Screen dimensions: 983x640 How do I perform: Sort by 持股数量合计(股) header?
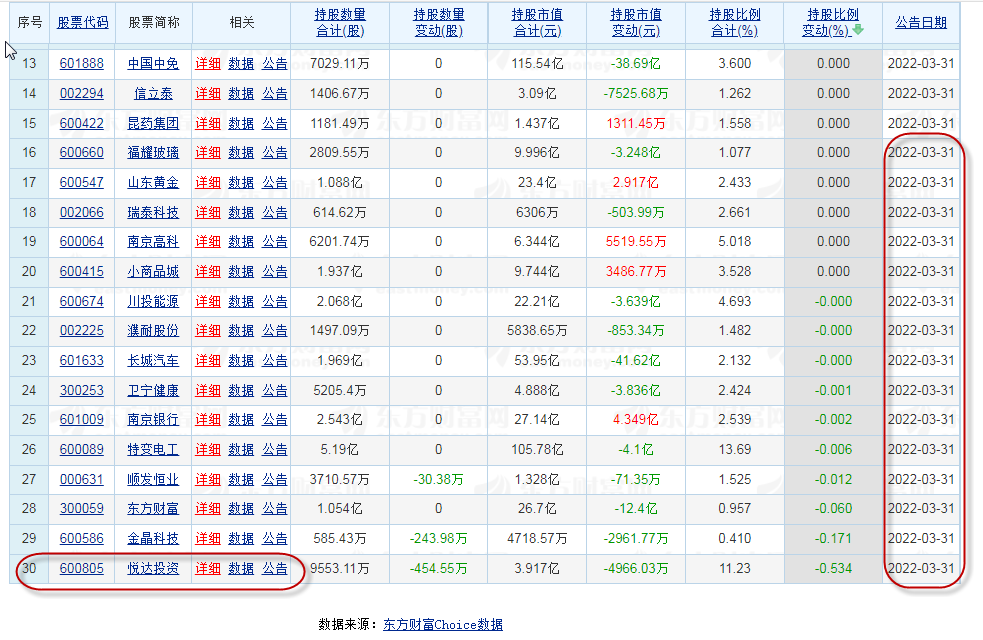pyautogui.click(x=340, y=23)
